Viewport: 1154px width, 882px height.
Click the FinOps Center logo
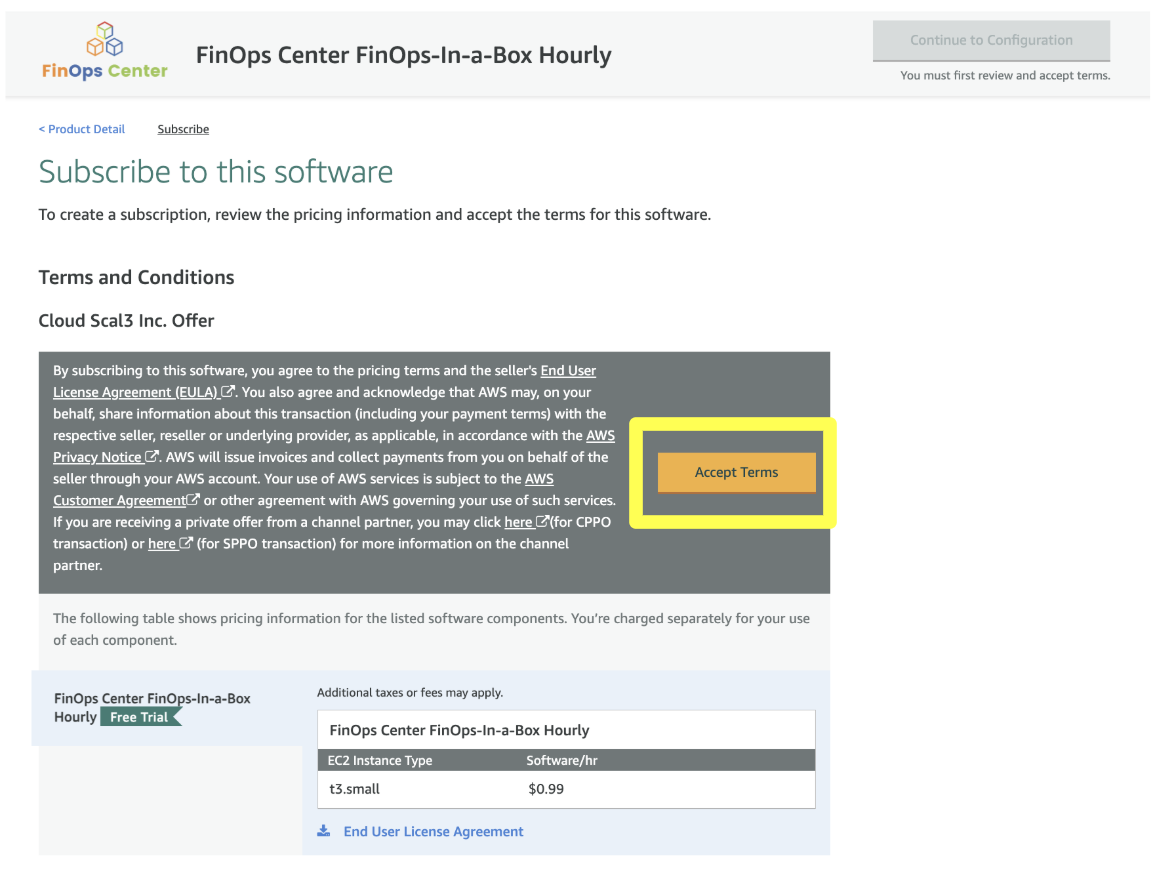[105, 52]
